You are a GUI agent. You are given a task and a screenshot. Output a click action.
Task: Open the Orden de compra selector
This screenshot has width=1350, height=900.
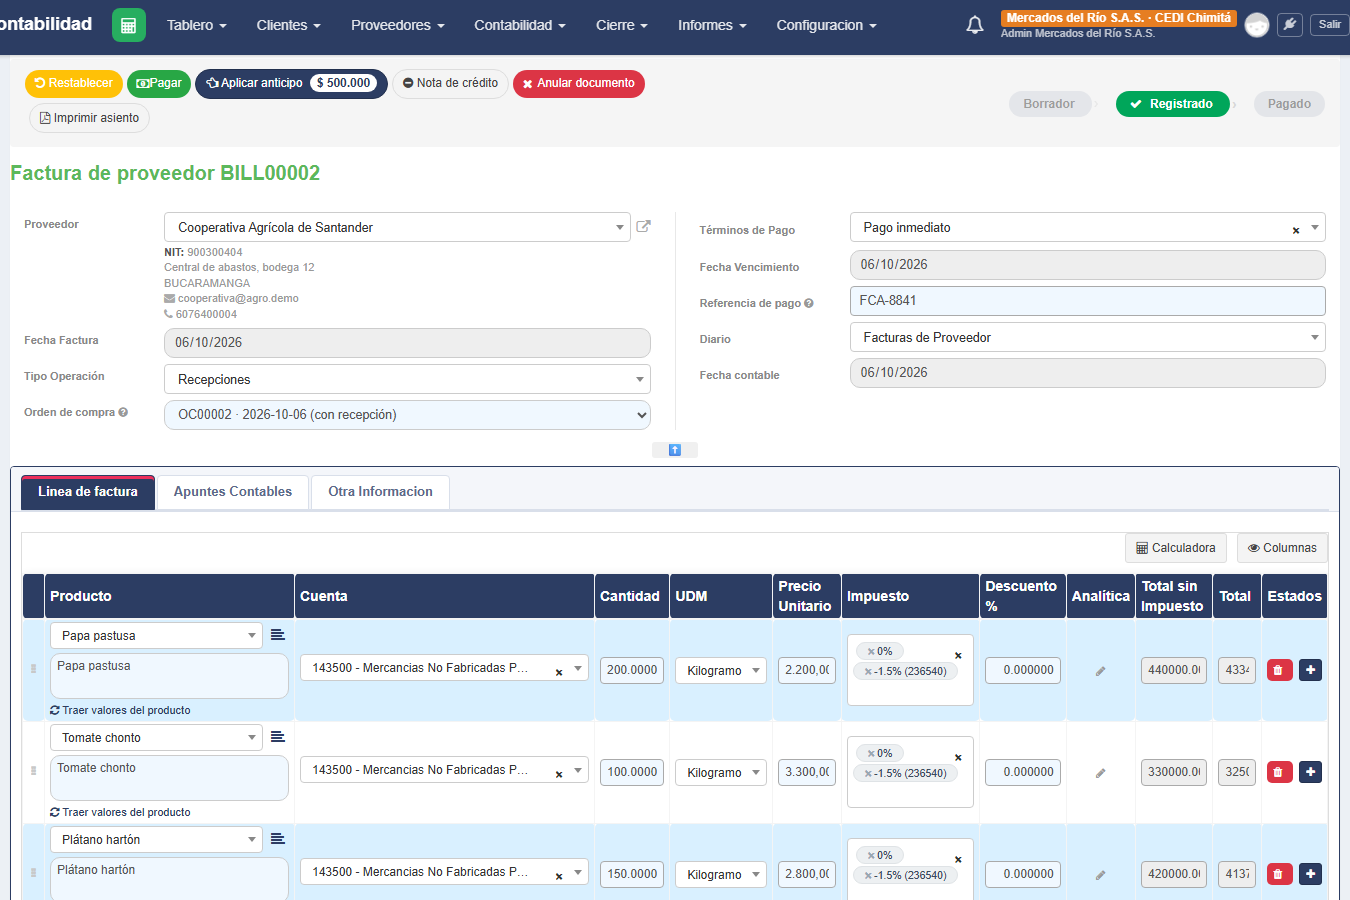point(407,415)
